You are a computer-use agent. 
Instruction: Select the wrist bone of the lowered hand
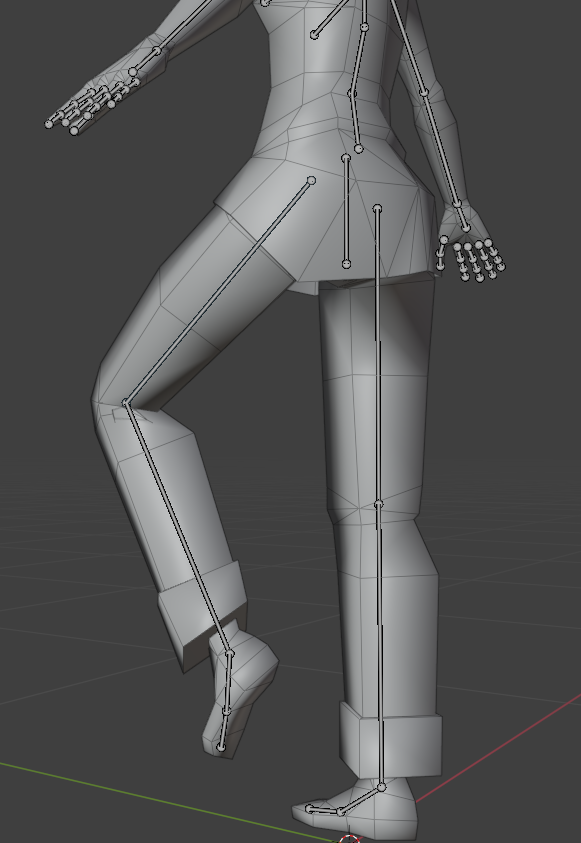pyautogui.click(x=462, y=217)
